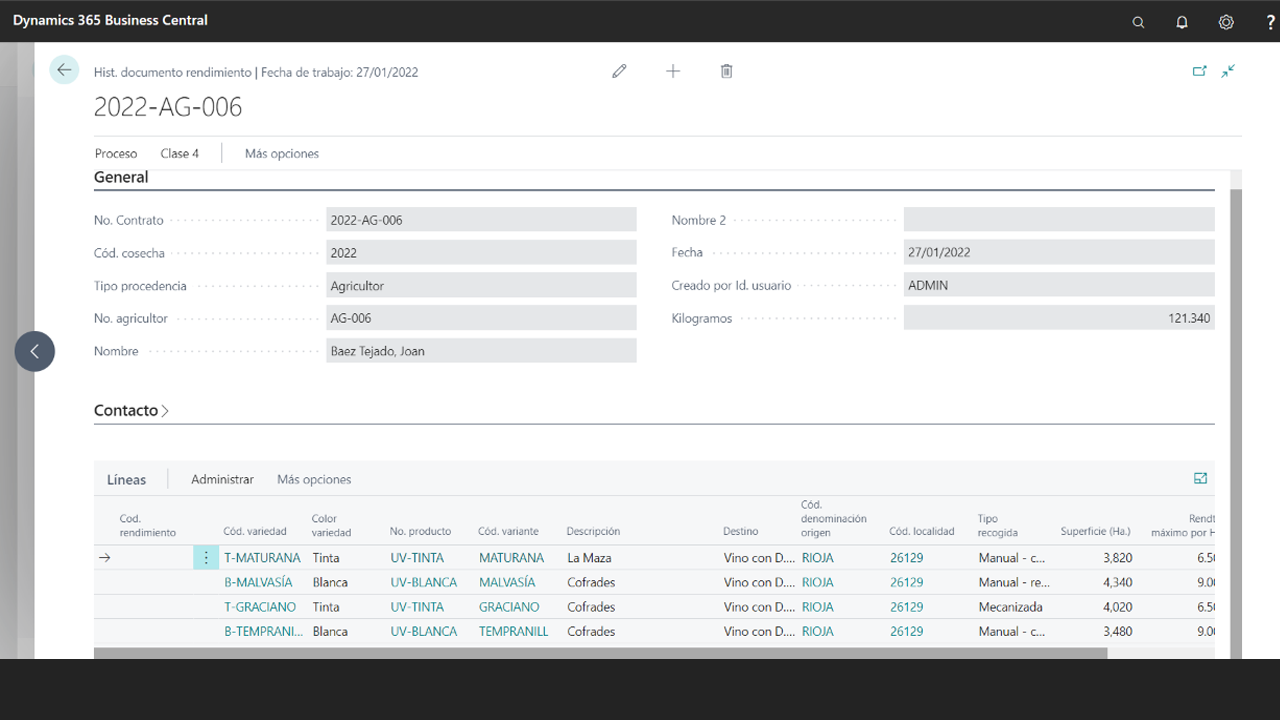Open UV-TINTA product in T-MATURANA row
Viewport: 1280px width, 720px height.
[417, 558]
